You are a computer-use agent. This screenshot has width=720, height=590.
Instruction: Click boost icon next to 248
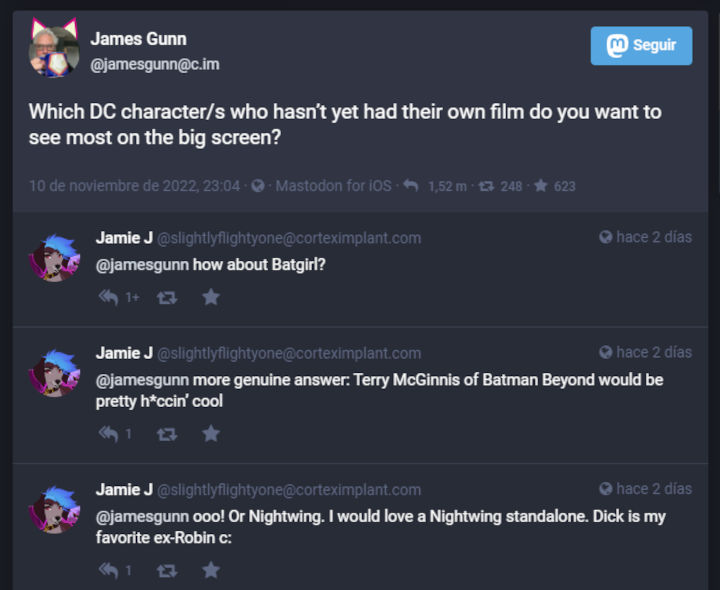(487, 186)
